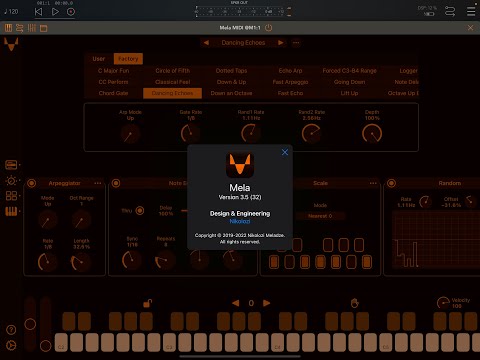Show the keyboard icon in the plugin title bar
This screenshot has height=360, width=480.
point(8,28)
